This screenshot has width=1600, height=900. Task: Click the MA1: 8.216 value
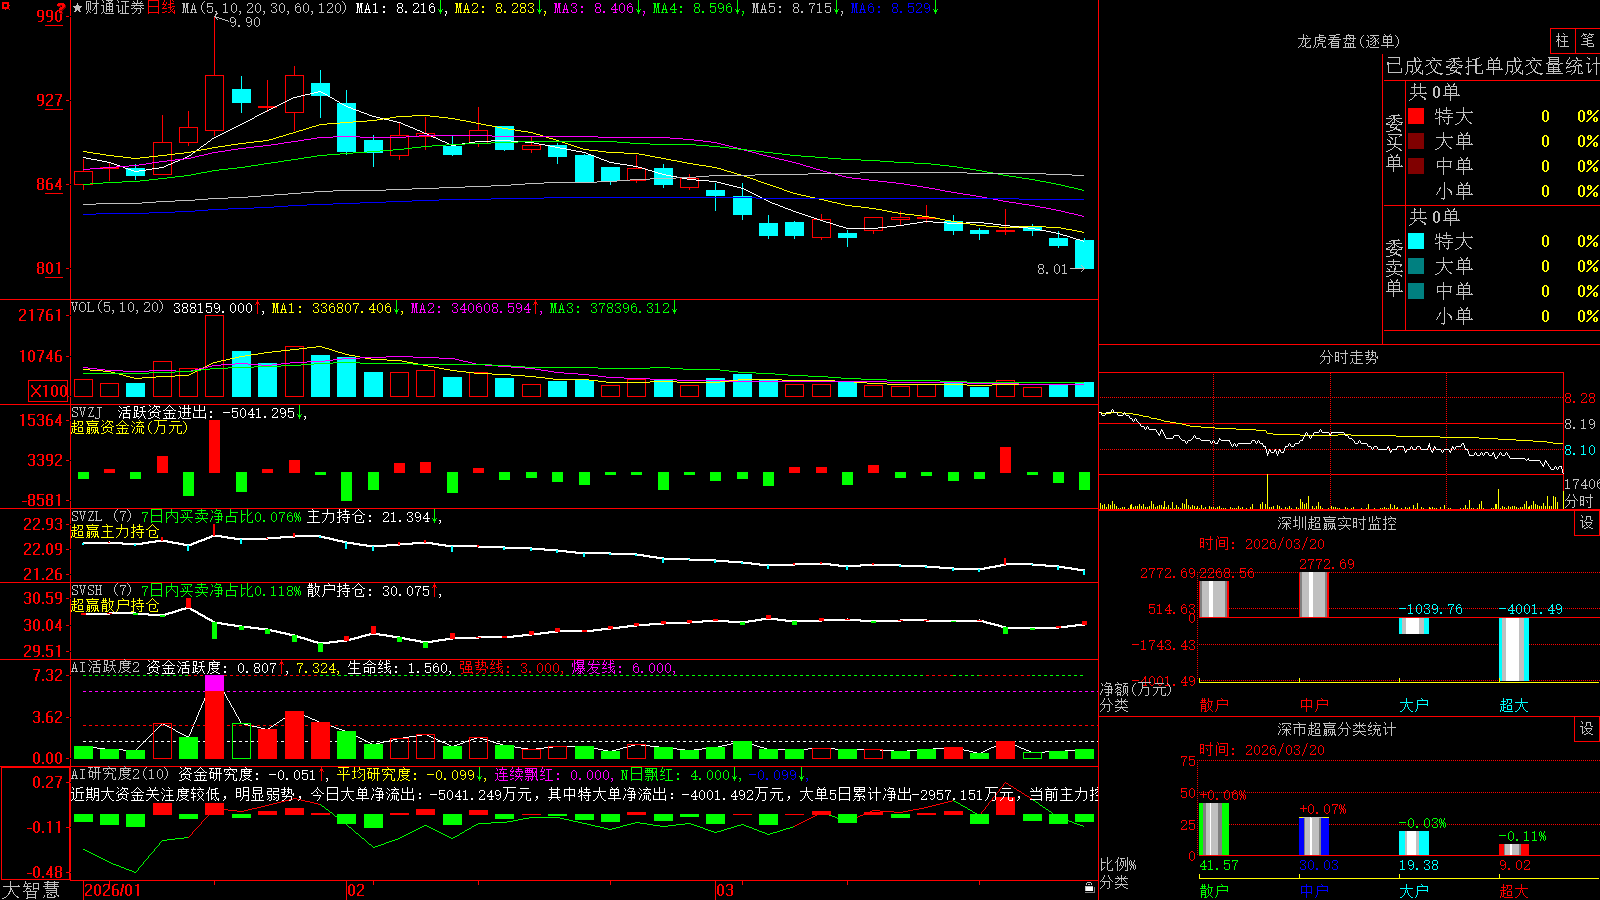point(400,8)
